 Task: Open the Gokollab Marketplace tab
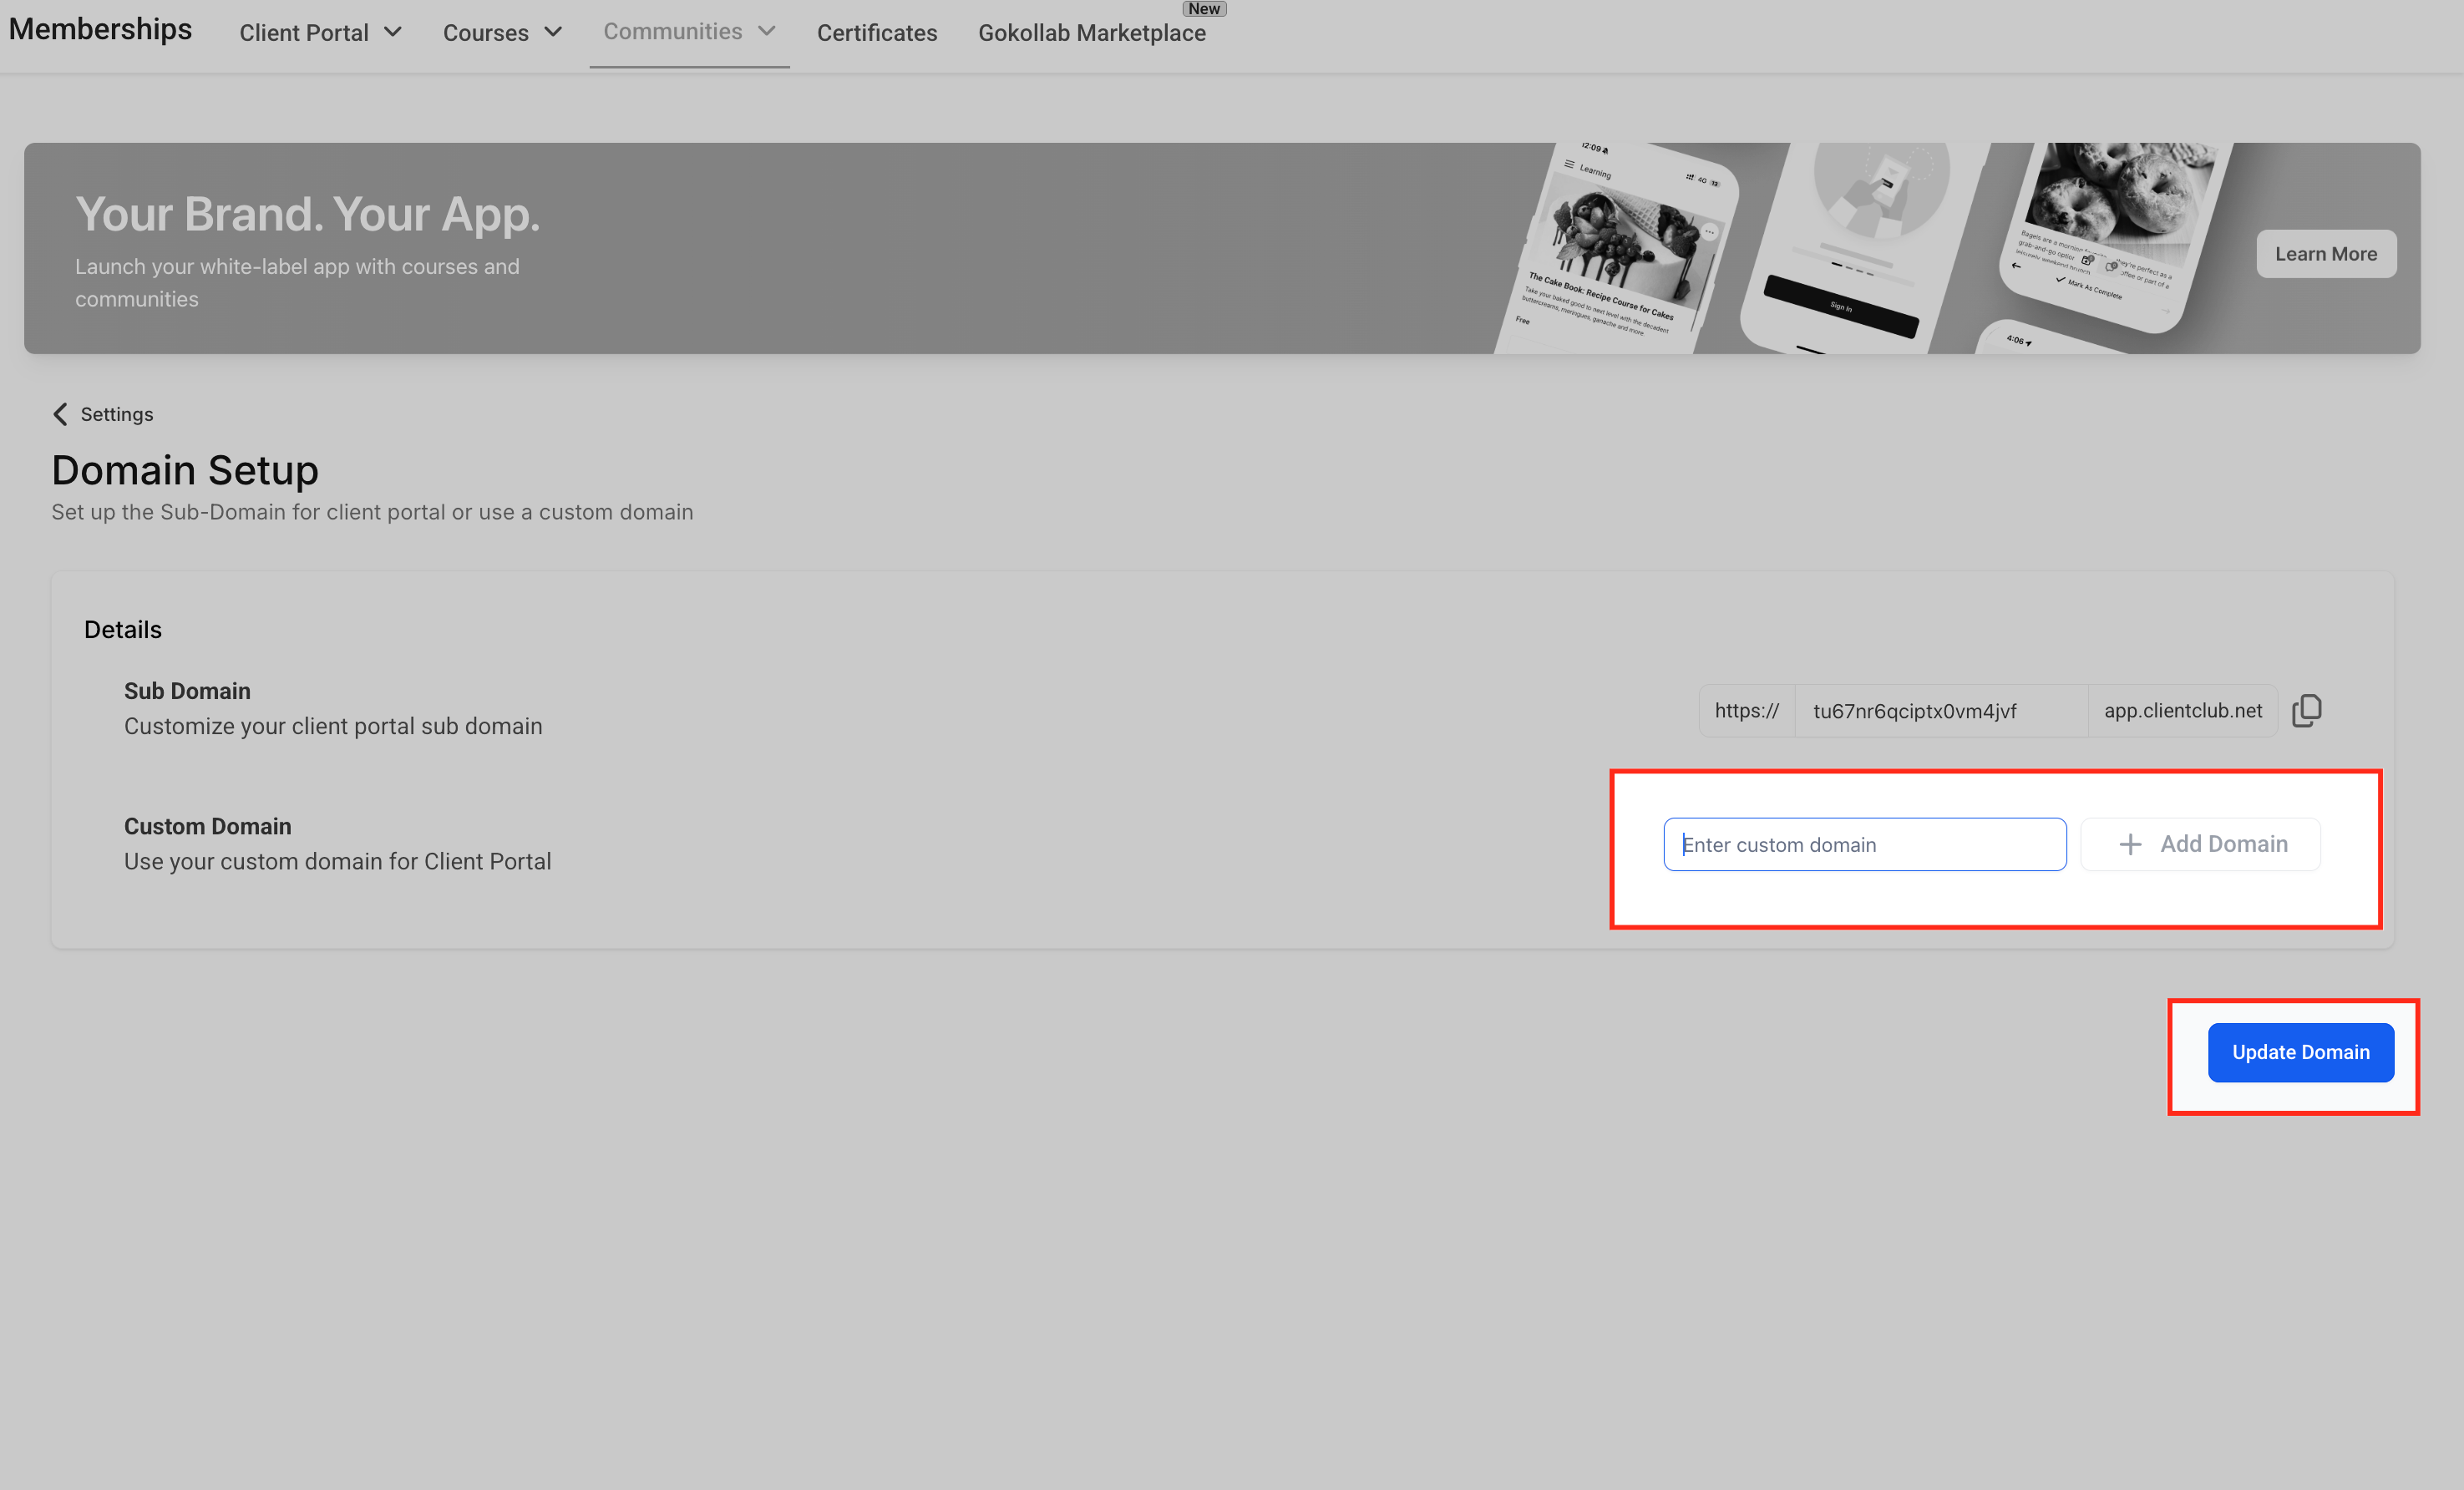click(1091, 33)
